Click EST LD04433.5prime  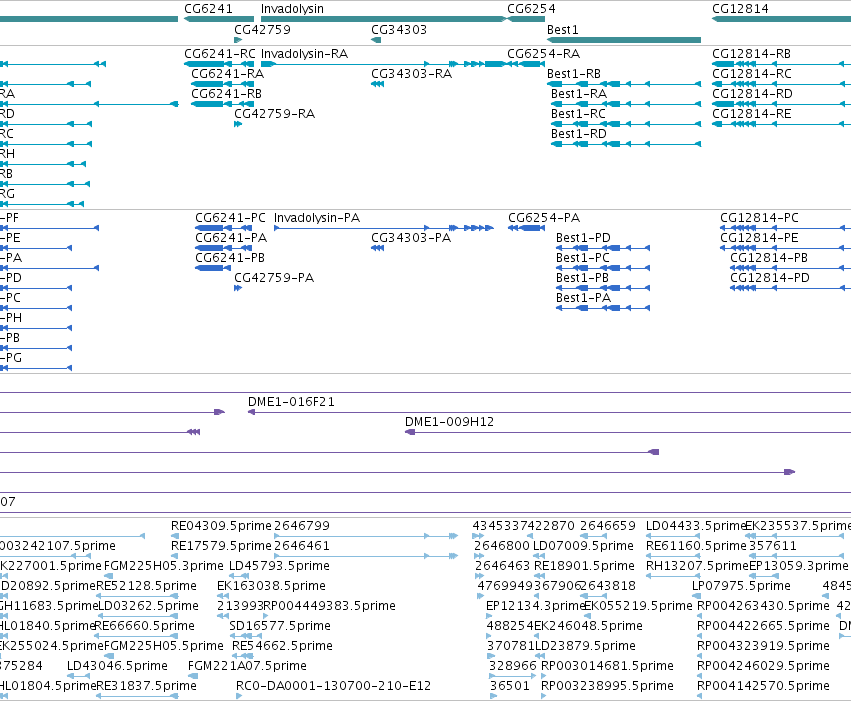(x=696, y=526)
